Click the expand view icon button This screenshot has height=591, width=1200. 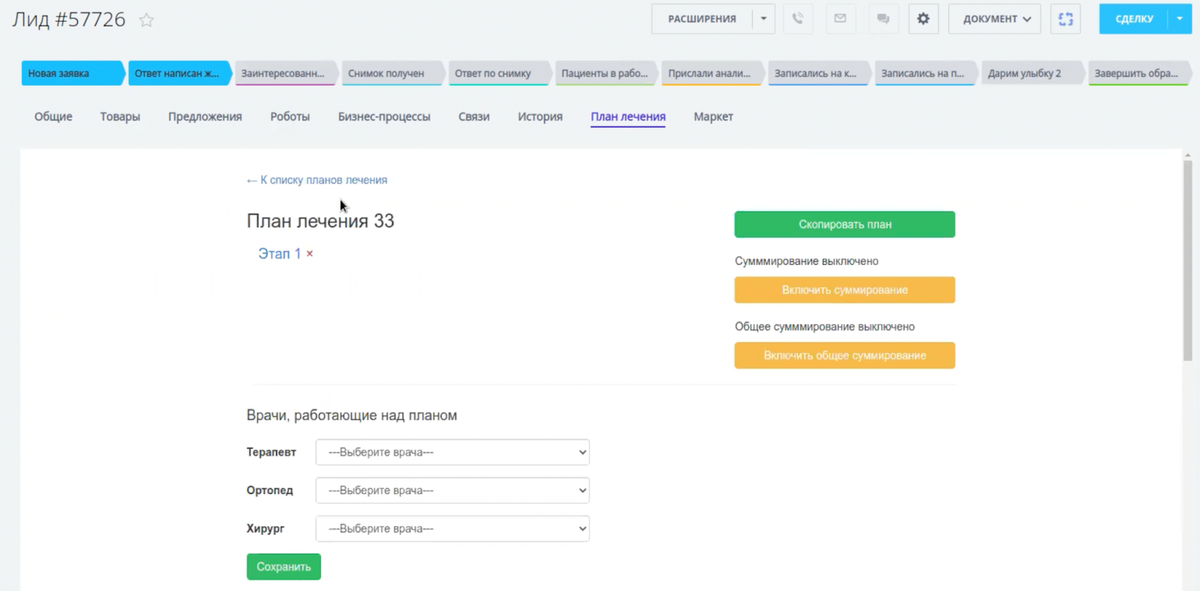pyautogui.click(x=1066, y=19)
